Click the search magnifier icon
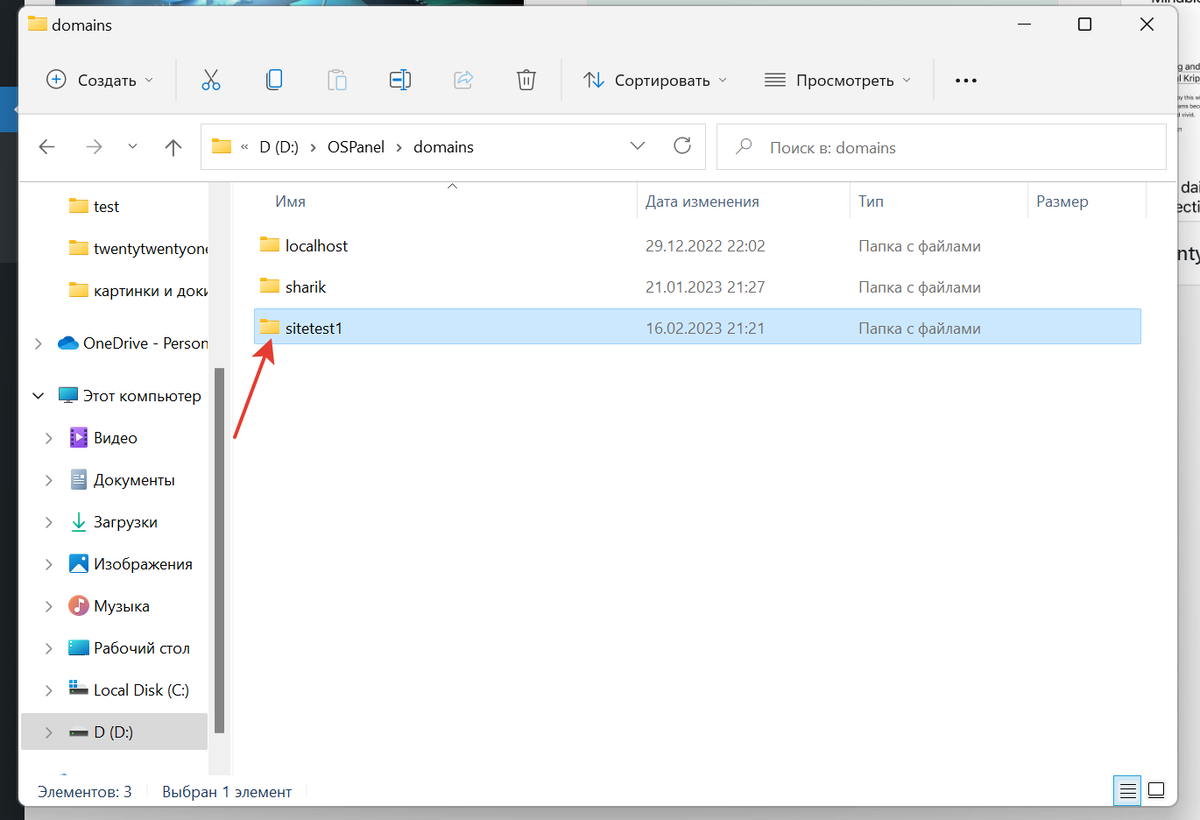This screenshot has width=1200, height=820. pyautogui.click(x=743, y=147)
